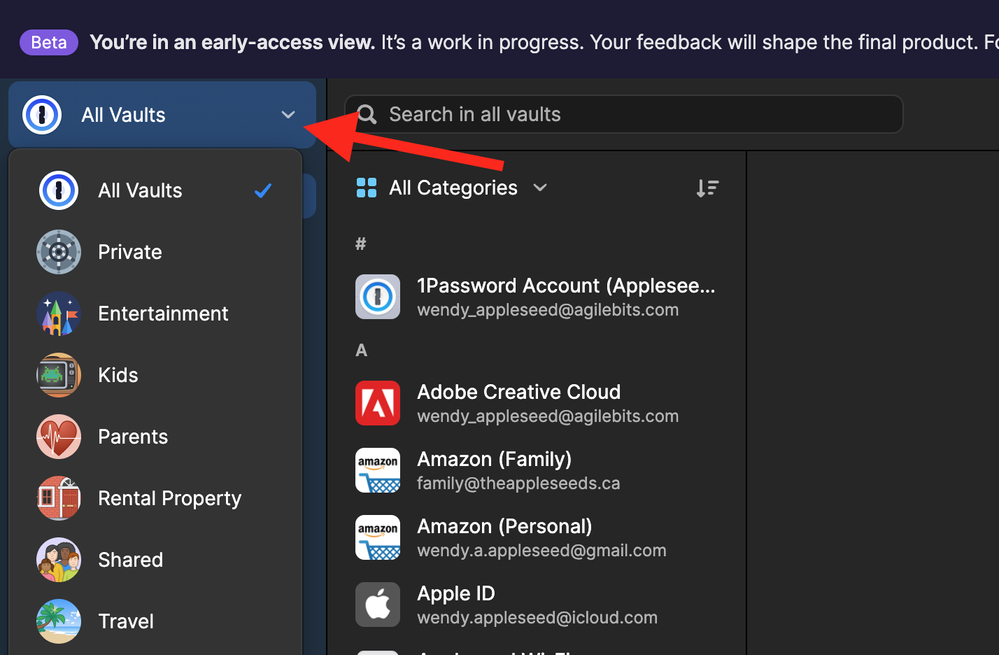Choose Shared from the vault list
This screenshot has width=999, height=655.
tap(130, 560)
